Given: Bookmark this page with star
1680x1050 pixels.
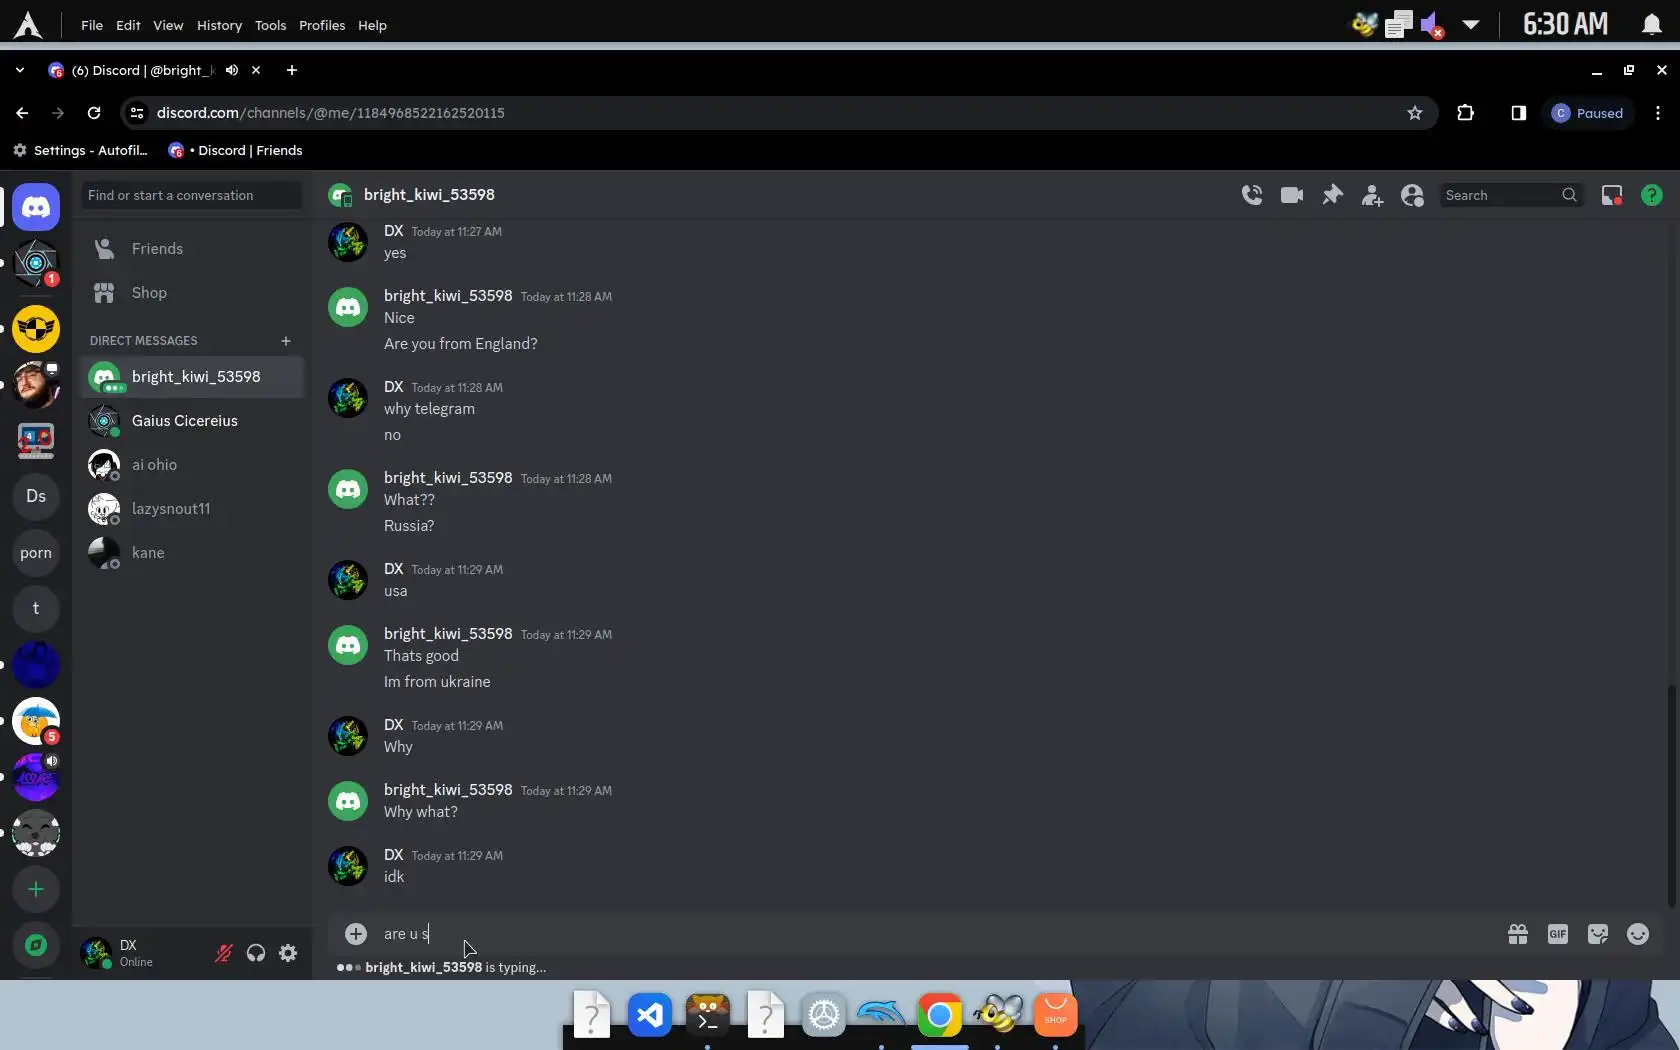Looking at the screenshot, I should pyautogui.click(x=1414, y=113).
